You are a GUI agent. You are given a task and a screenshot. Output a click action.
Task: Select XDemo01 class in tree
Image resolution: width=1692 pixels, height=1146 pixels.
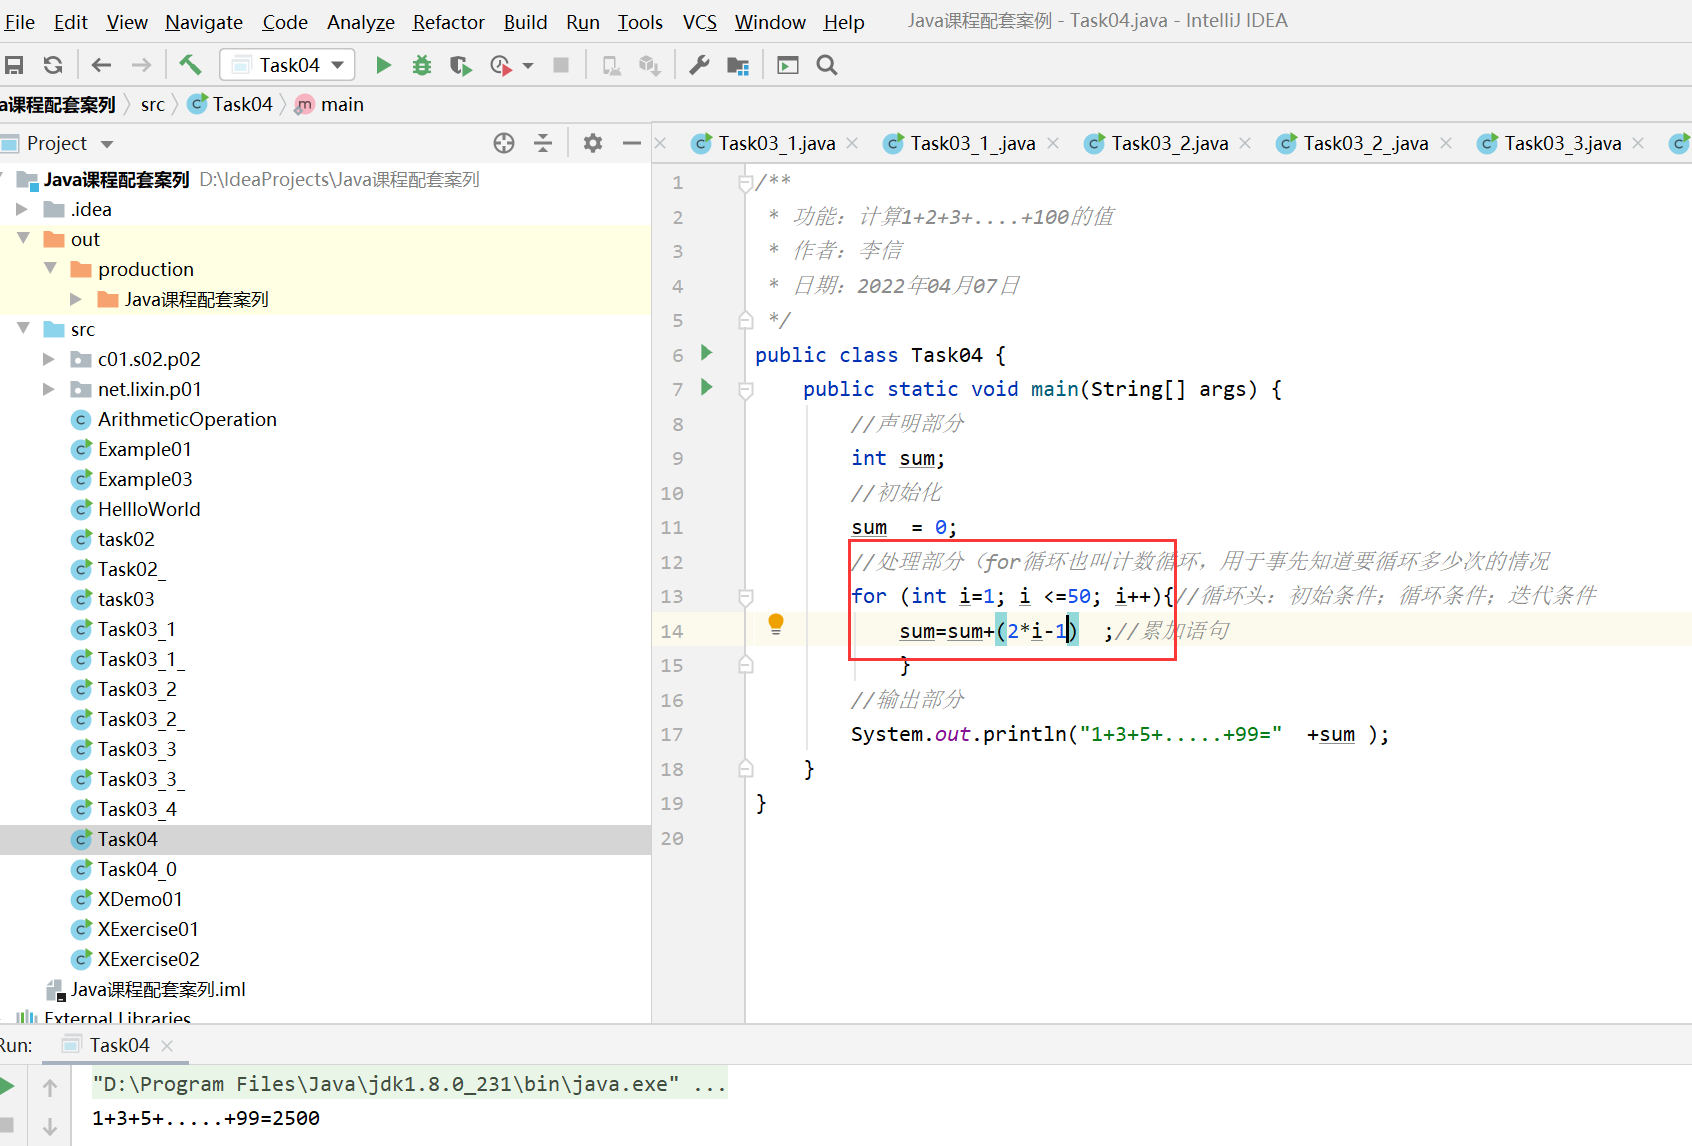[140, 899]
